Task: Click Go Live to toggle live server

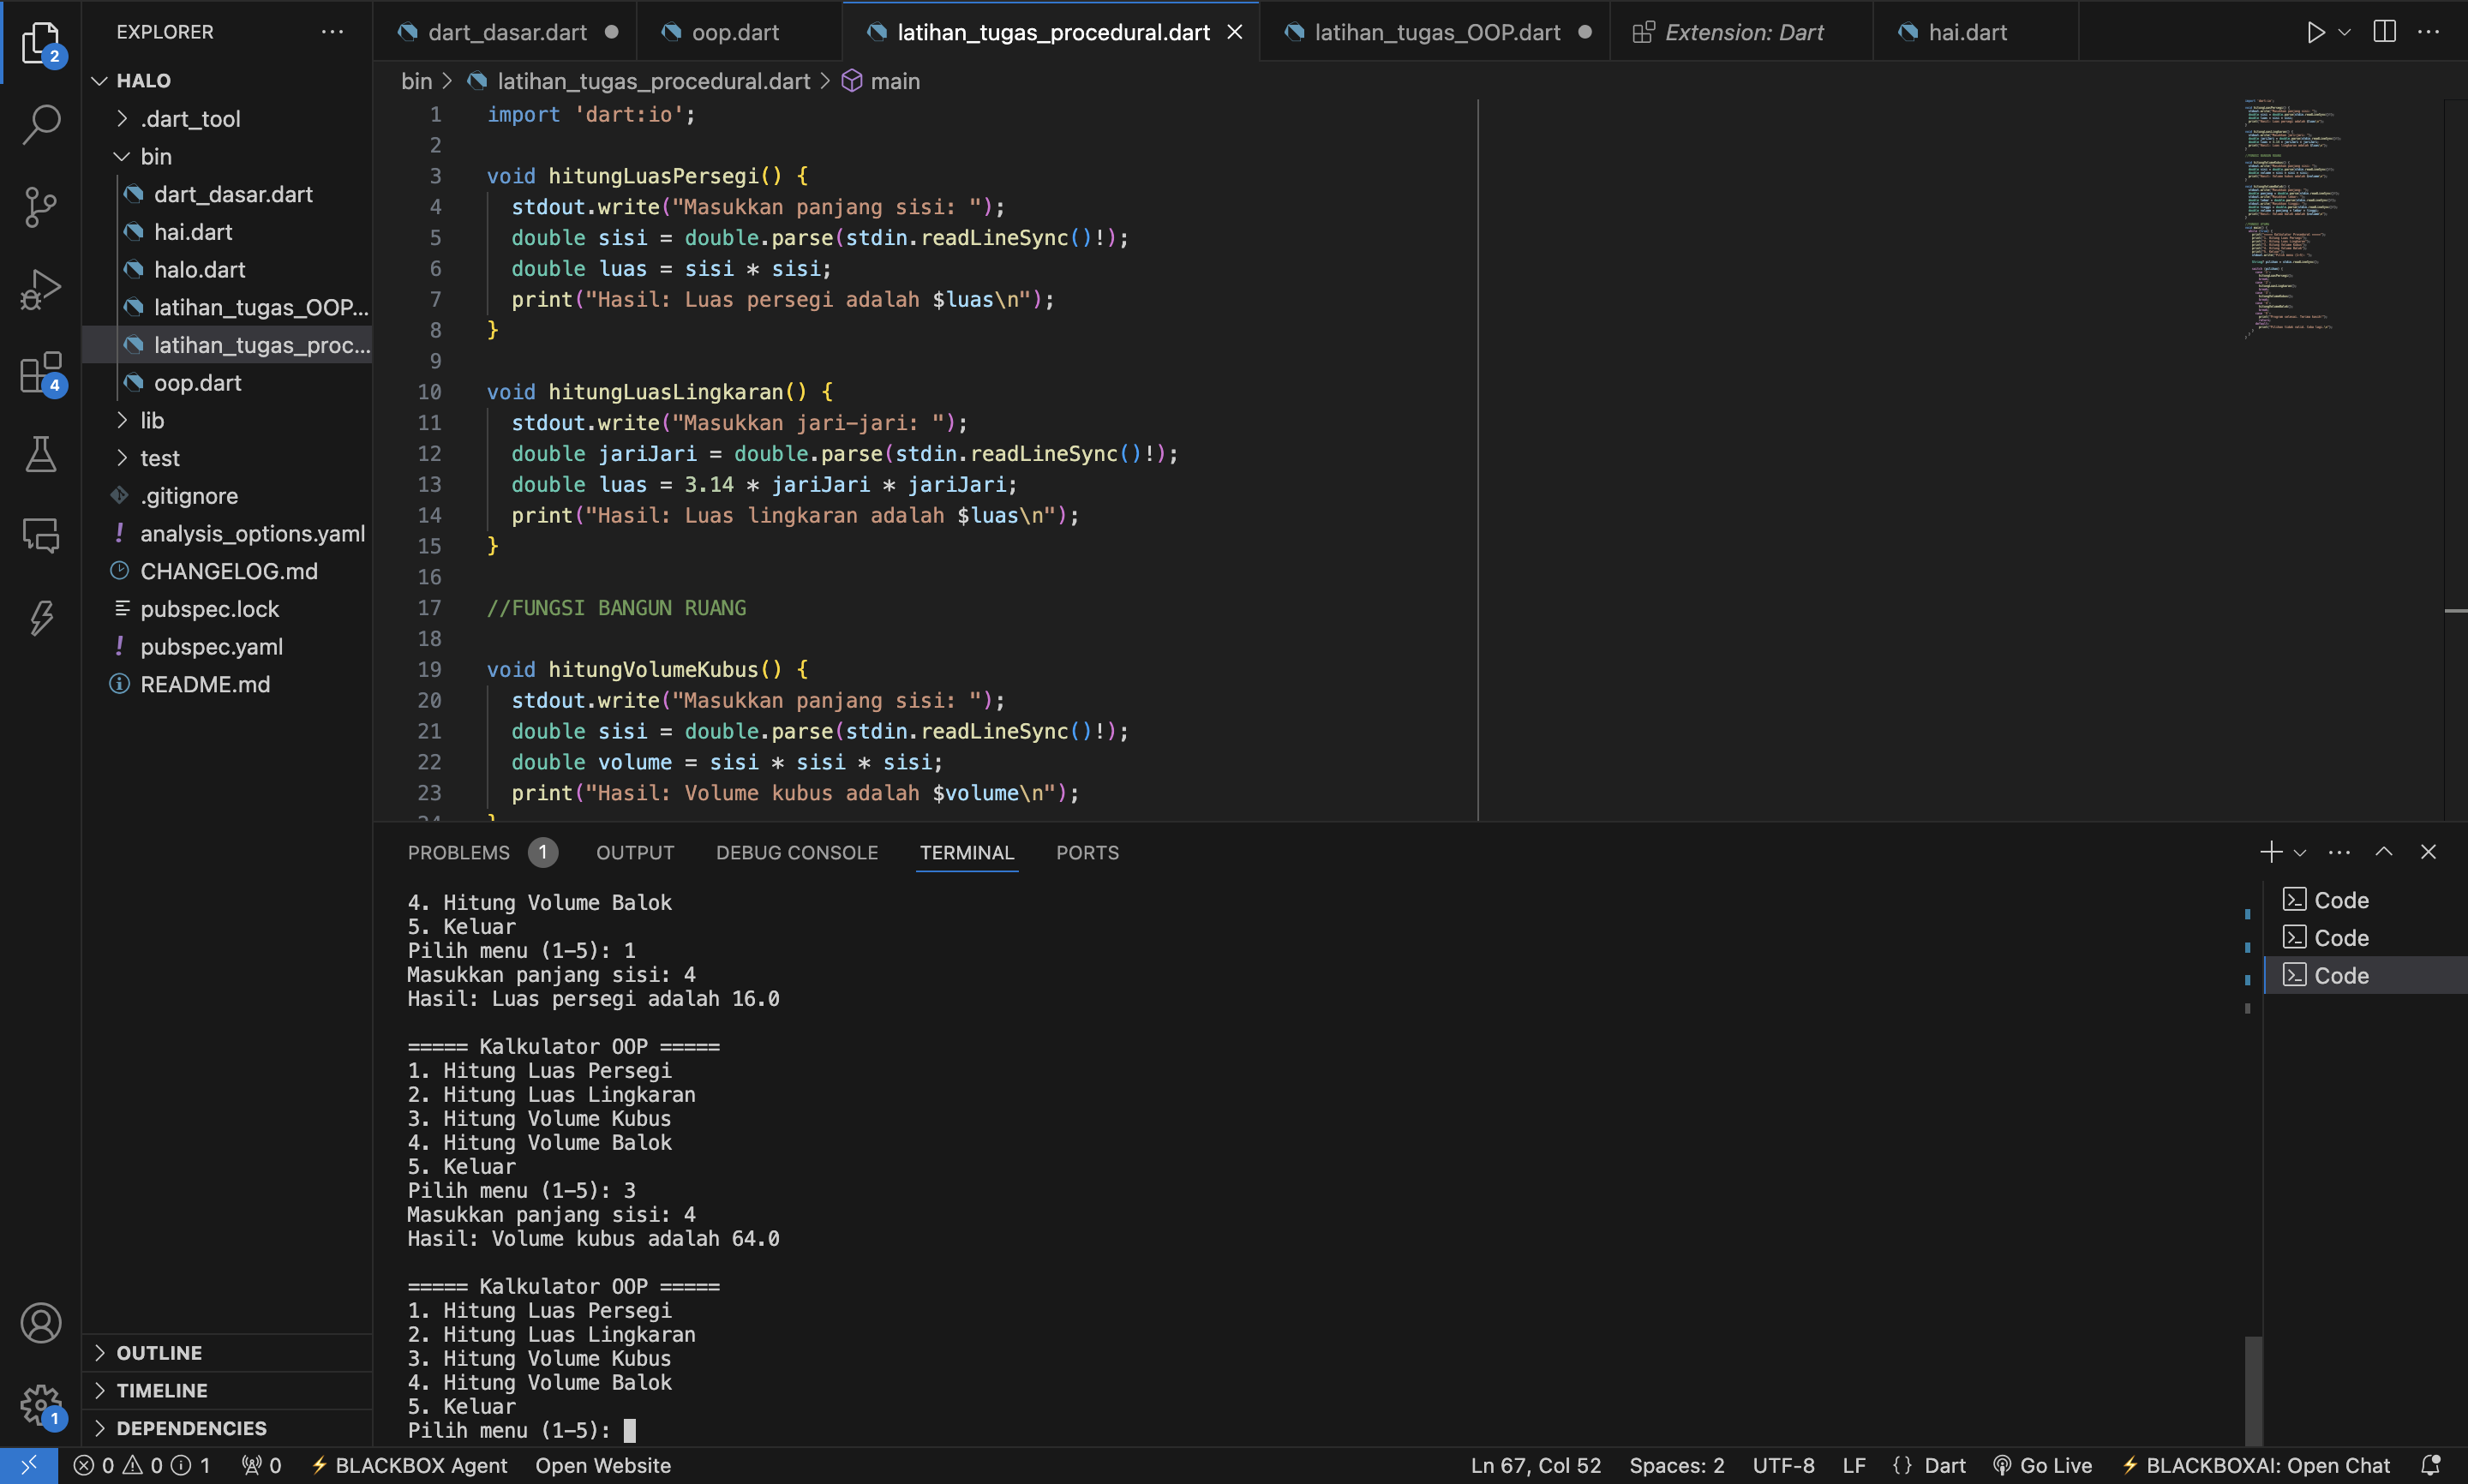Action: coord(2043,1465)
